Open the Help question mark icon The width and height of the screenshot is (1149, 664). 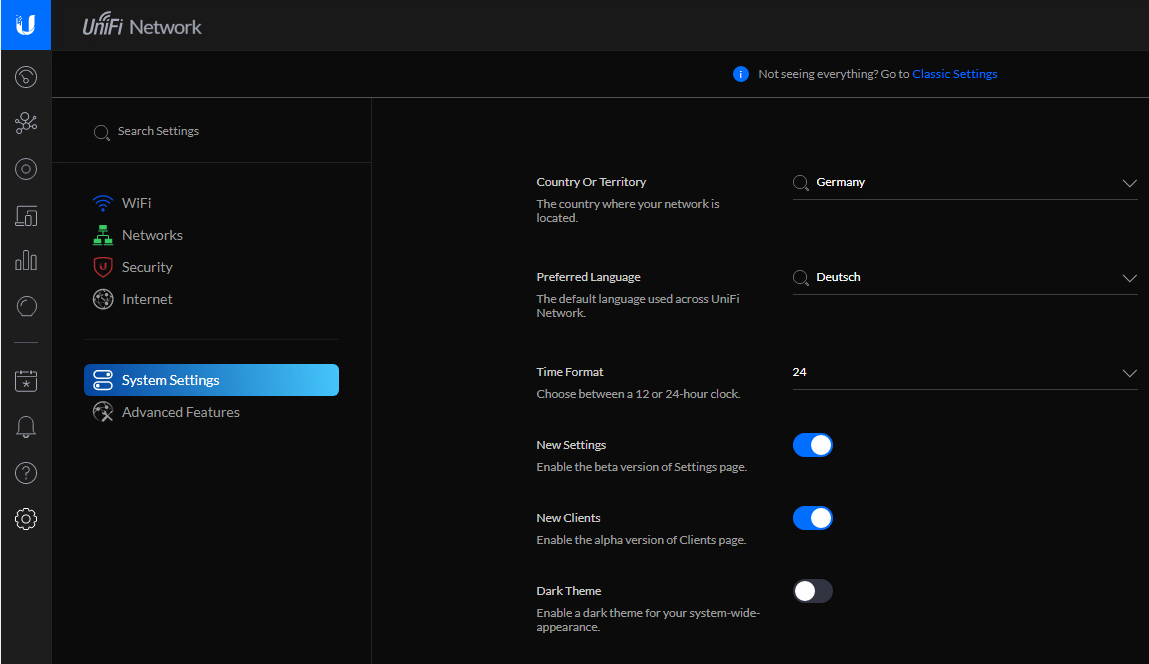pyautogui.click(x=26, y=473)
